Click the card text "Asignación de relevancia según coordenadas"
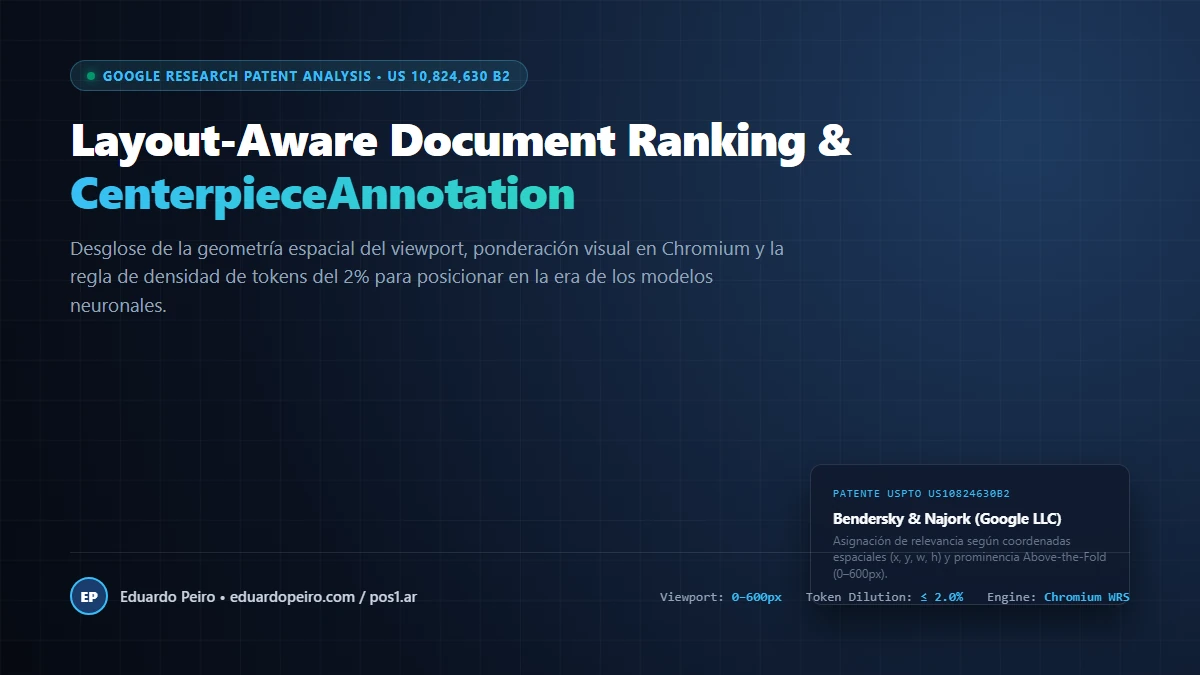The height and width of the screenshot is (675, 1200). click(967, 558)
